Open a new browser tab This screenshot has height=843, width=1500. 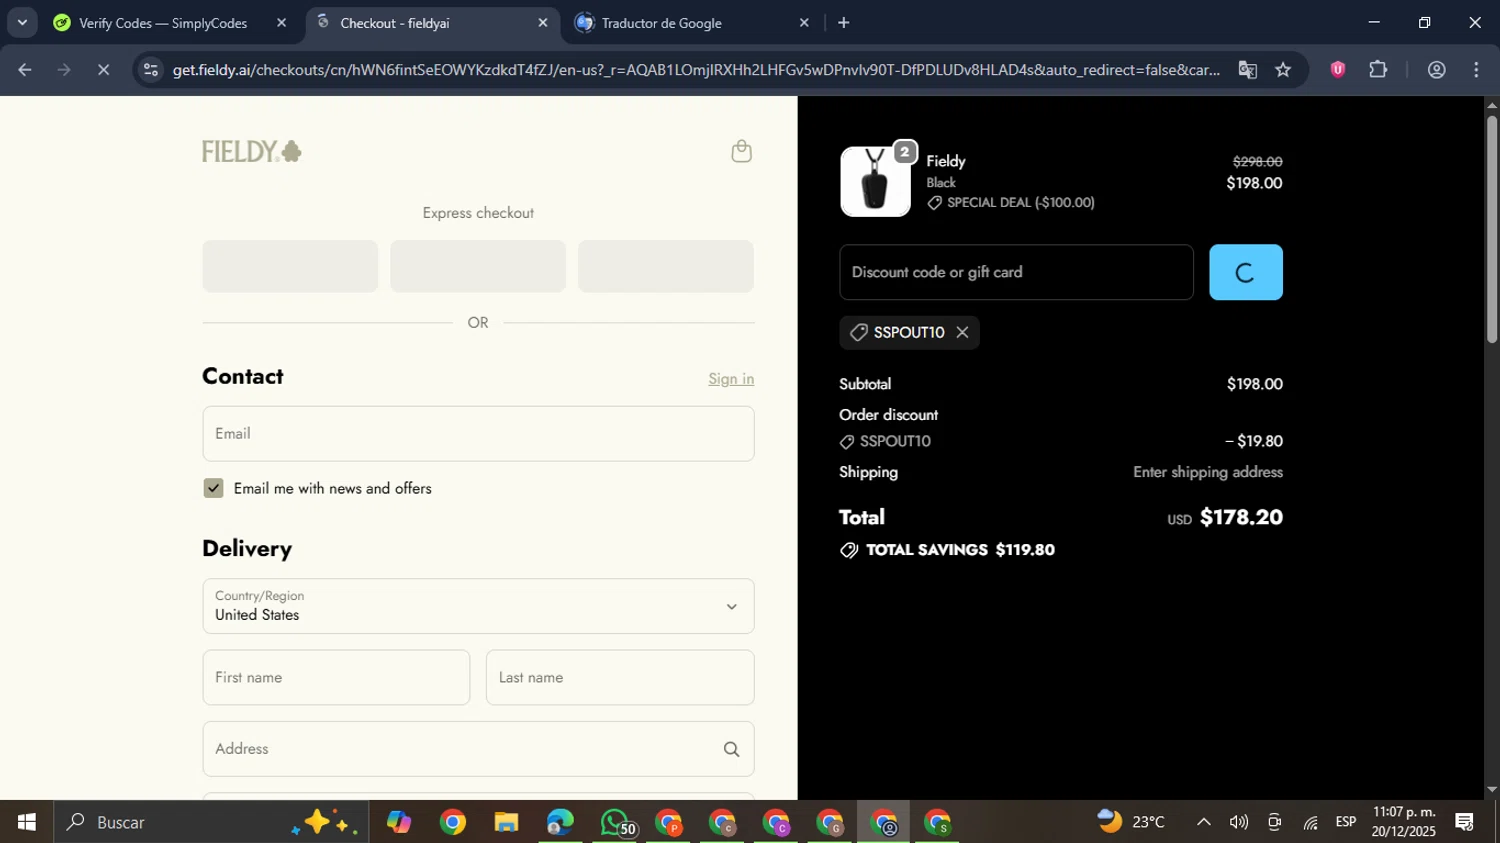tap(843, 22)
